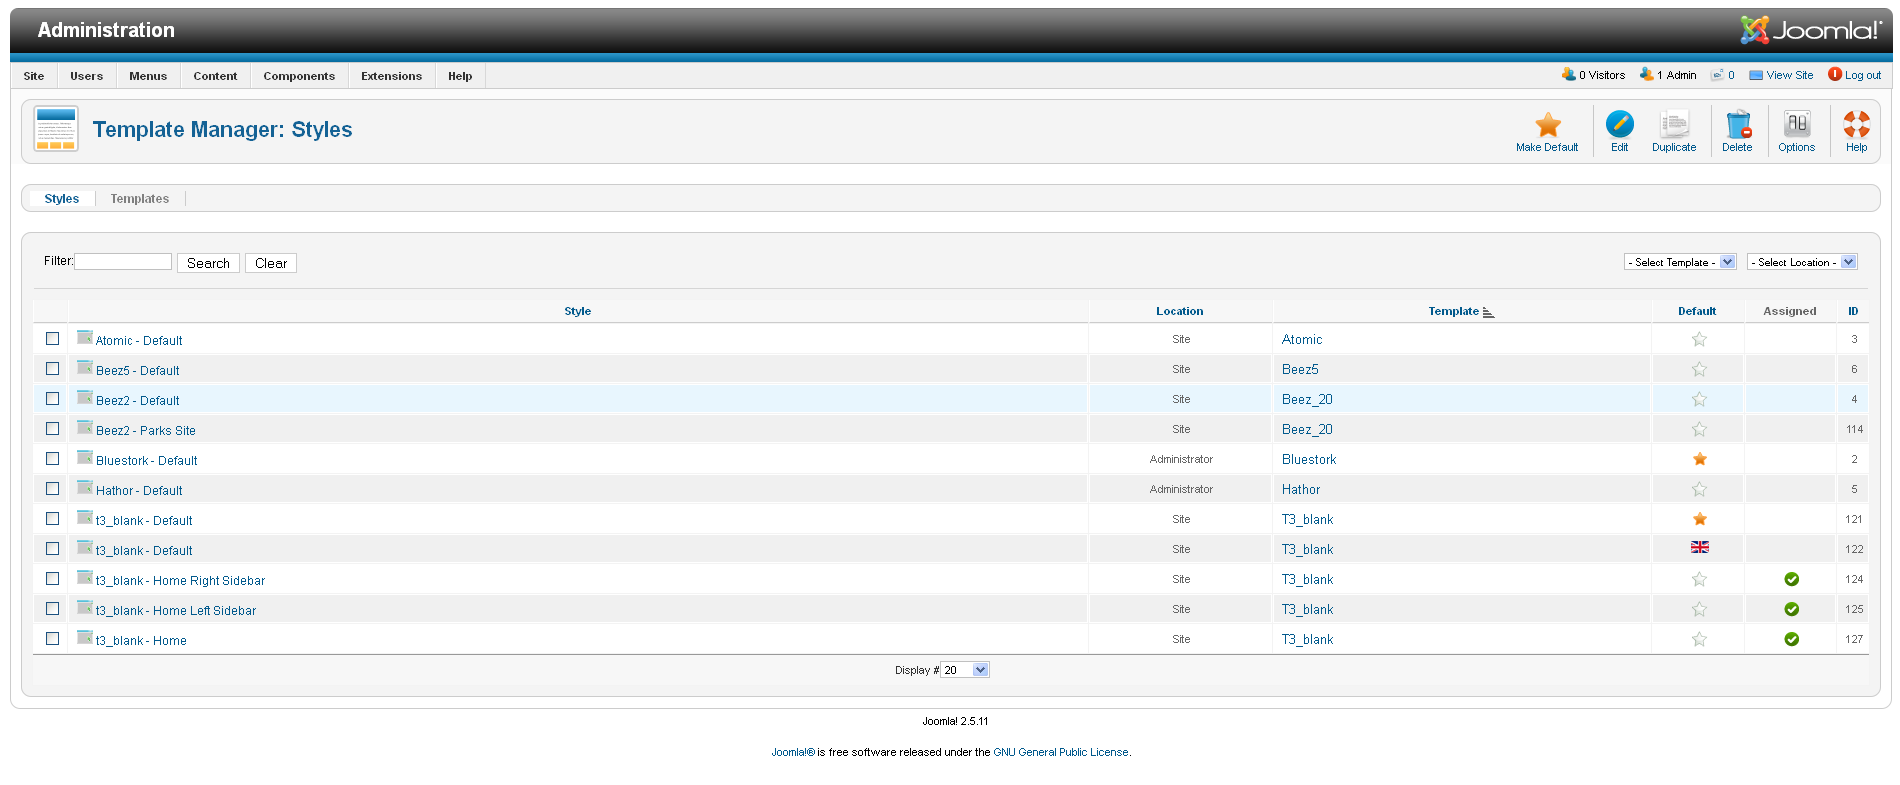Tick the Hathor - Default checkbox
The width and height of the screenshot is (1900, 785).
(53, 489)
